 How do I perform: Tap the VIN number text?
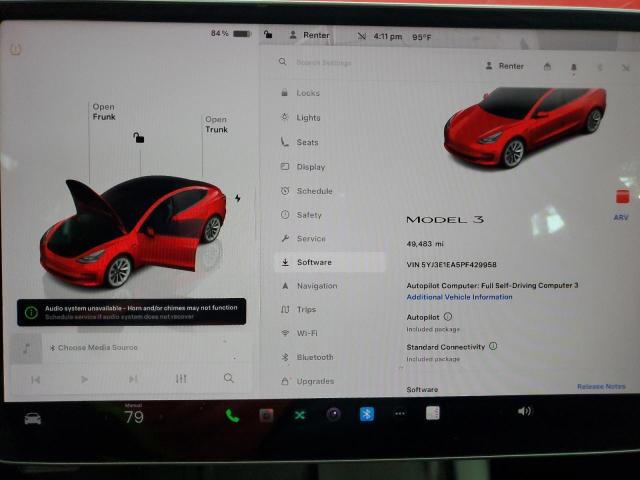pos(451,264)
